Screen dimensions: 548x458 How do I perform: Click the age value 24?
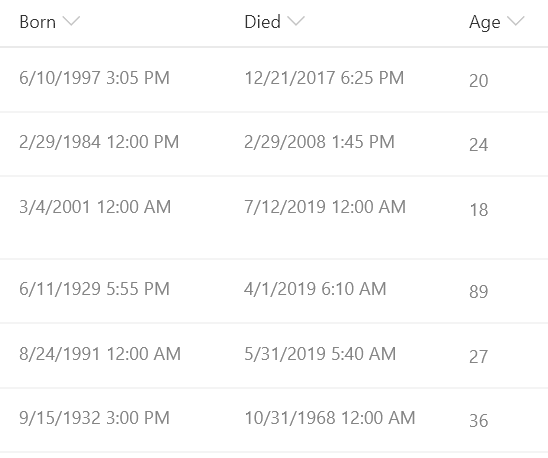(478, 145)
